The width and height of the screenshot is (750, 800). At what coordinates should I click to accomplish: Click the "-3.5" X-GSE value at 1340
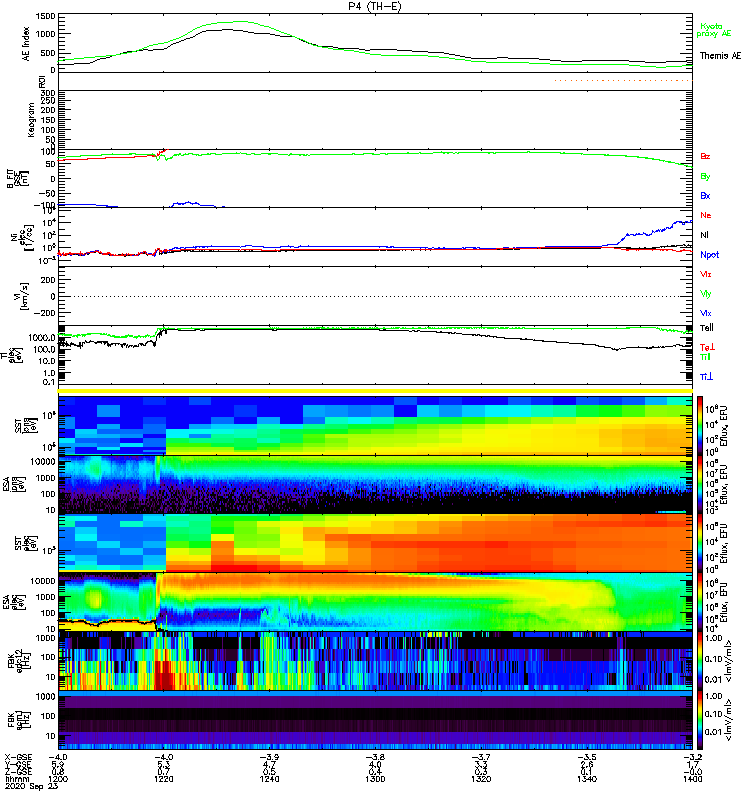587,757
